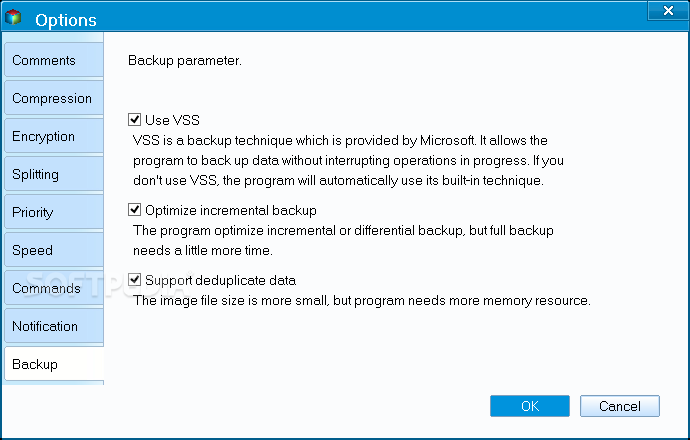Screen dimensions: 690x440
Task: Uncheck Optimize incremental backup
Action: pos(134,210)
